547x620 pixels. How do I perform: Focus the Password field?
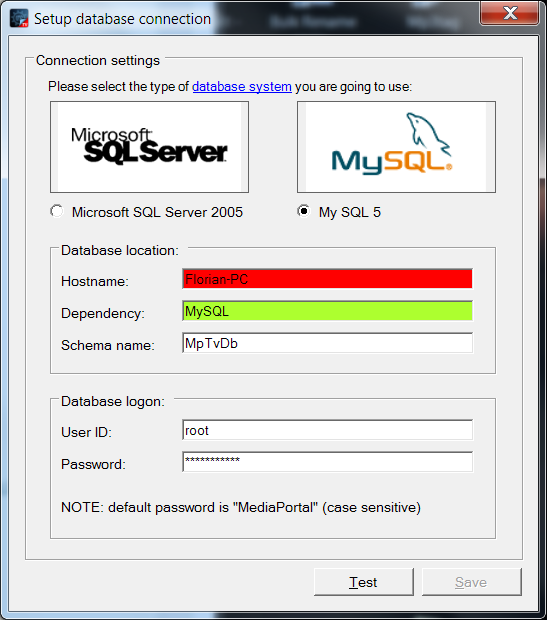pos(327,461)
